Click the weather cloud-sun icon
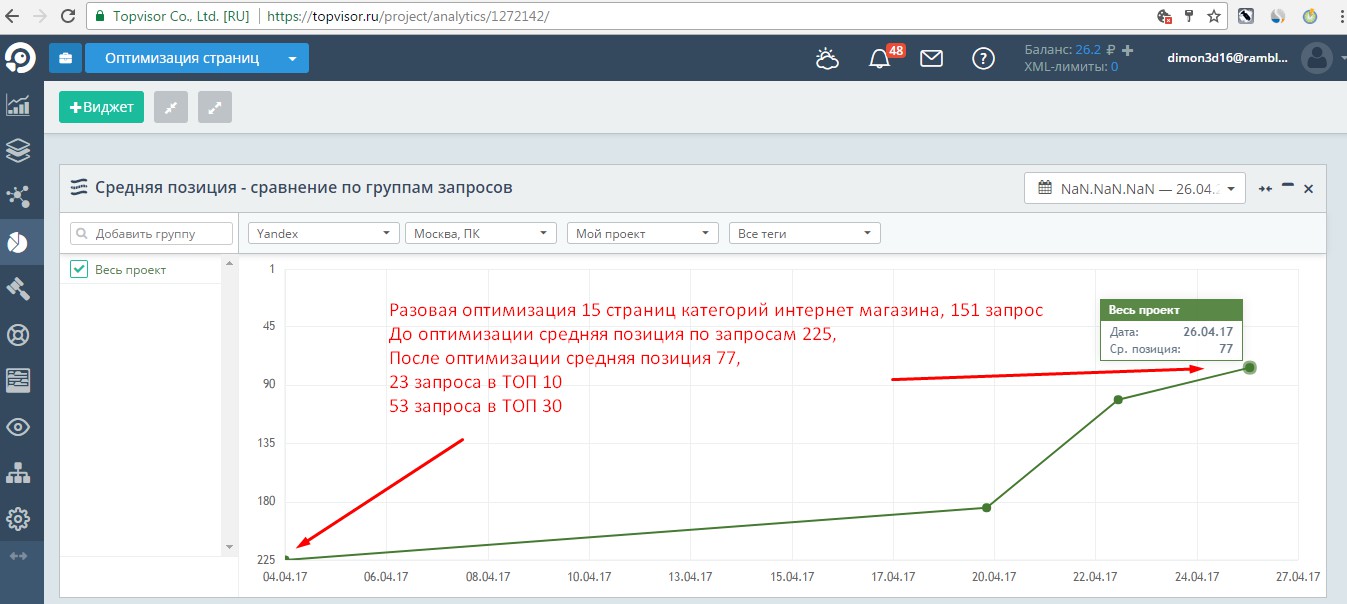Viewport: 1347px width, 604px height. 827,59
